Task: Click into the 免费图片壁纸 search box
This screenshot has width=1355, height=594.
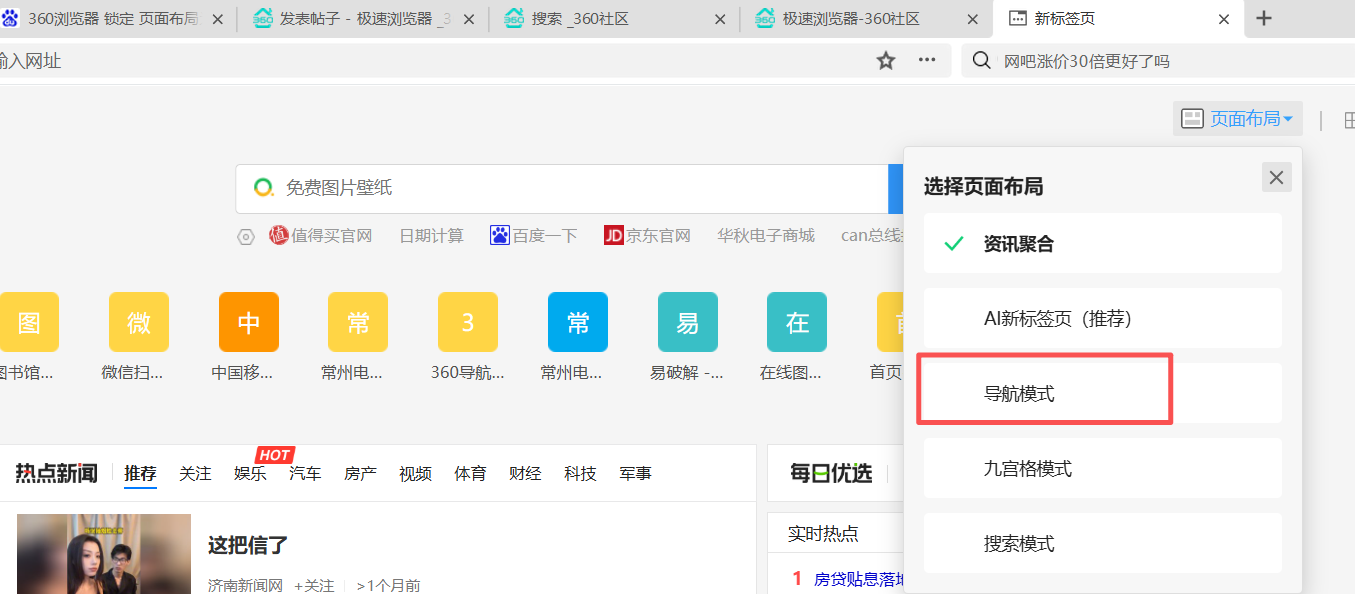Action: (562, 188)
